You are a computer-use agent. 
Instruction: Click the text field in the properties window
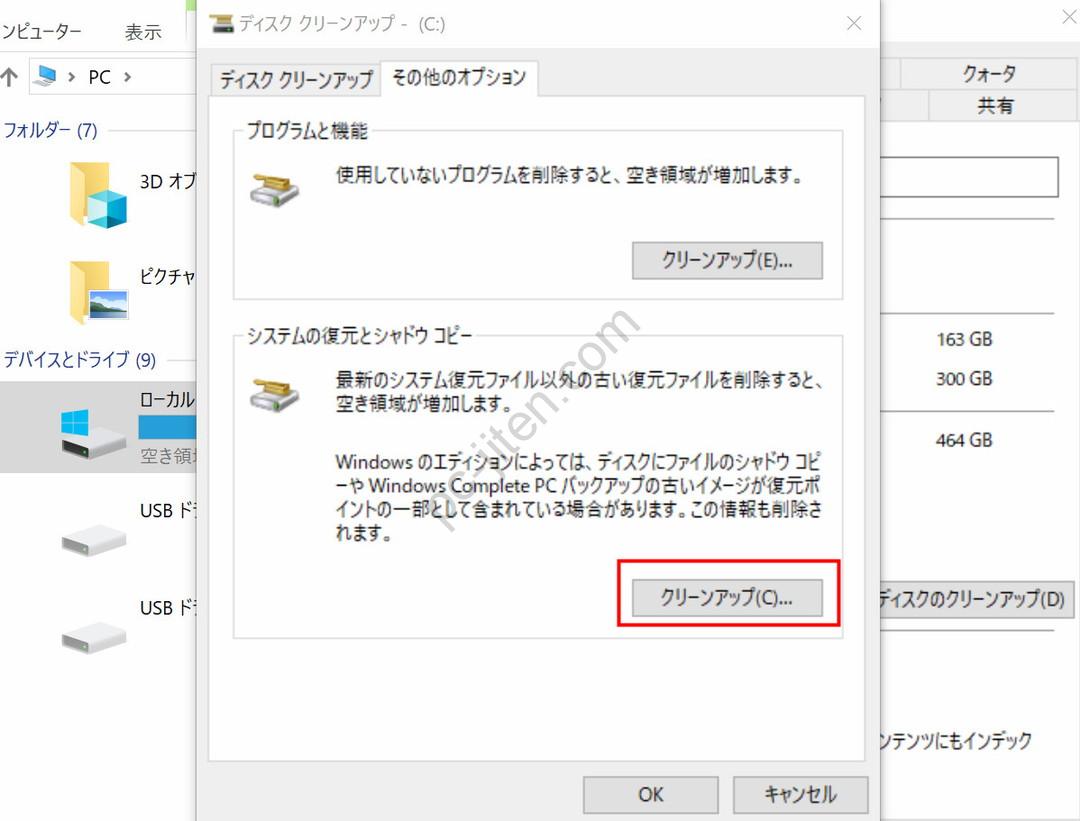pyautogui.click(x=970, y=177)
